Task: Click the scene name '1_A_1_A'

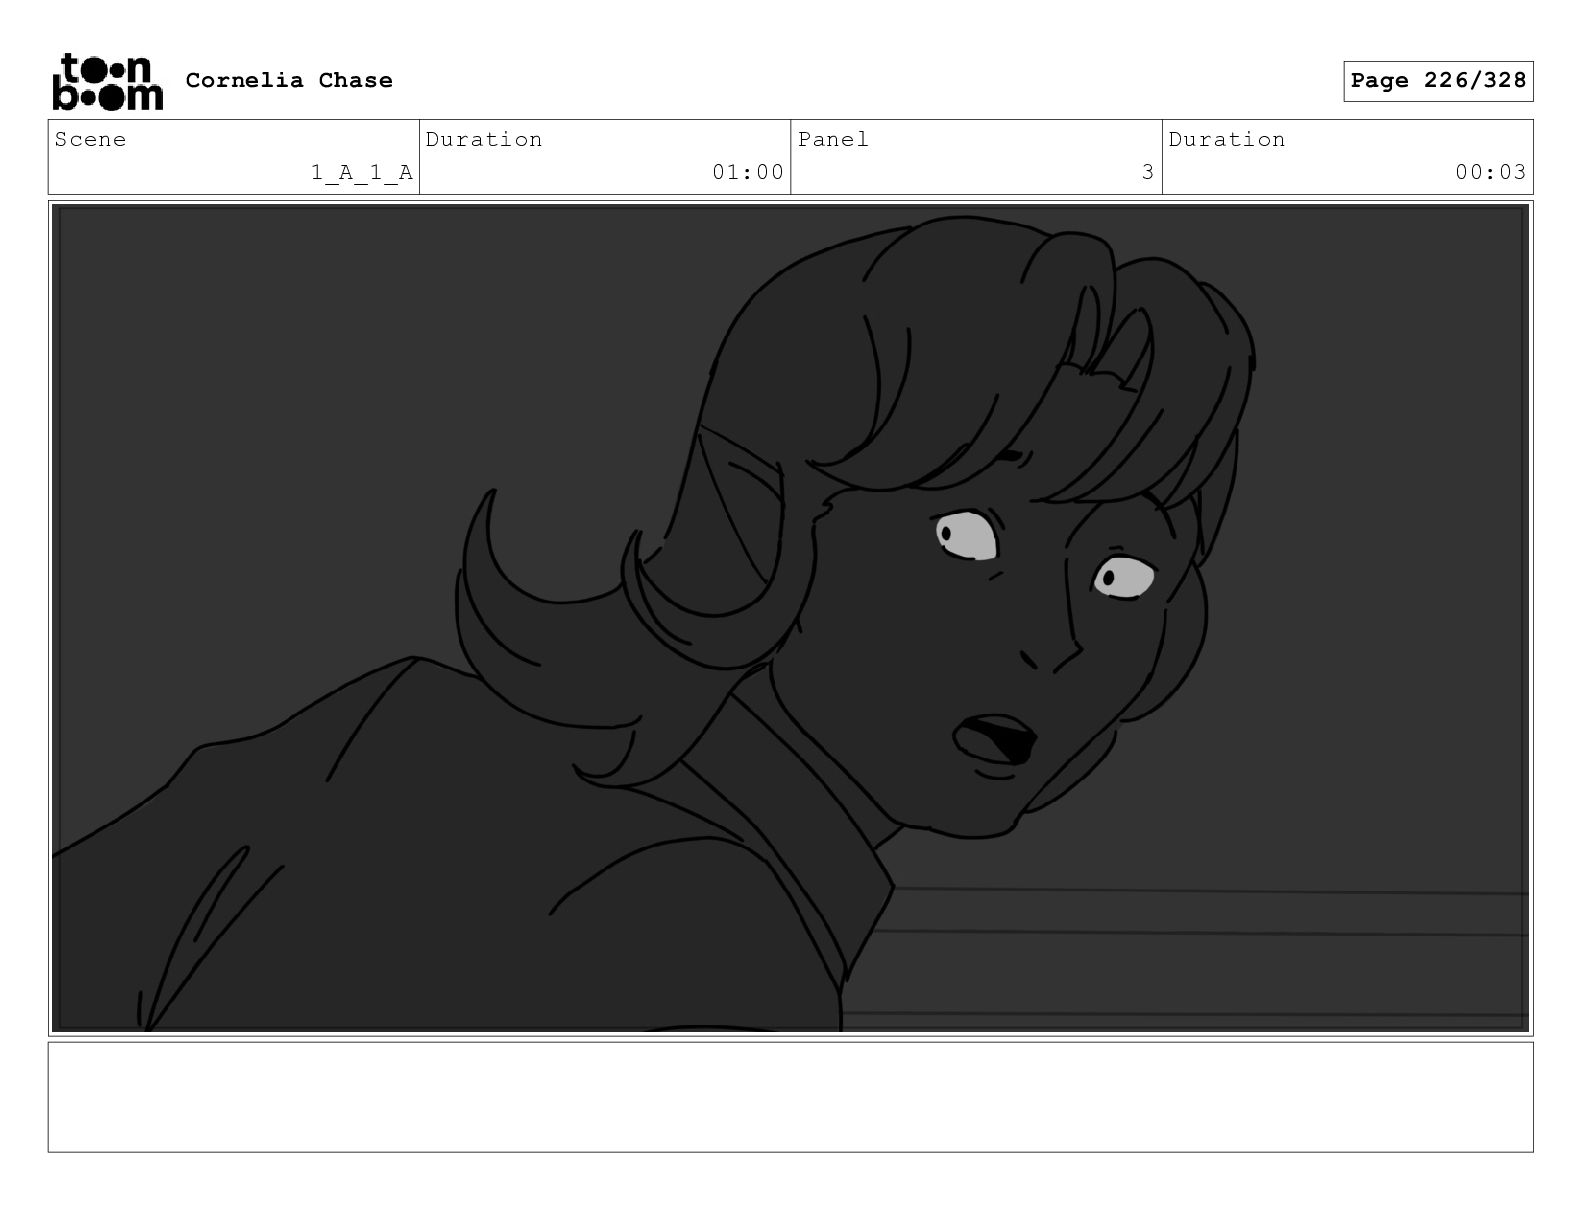Action: (x=362, y=172)
